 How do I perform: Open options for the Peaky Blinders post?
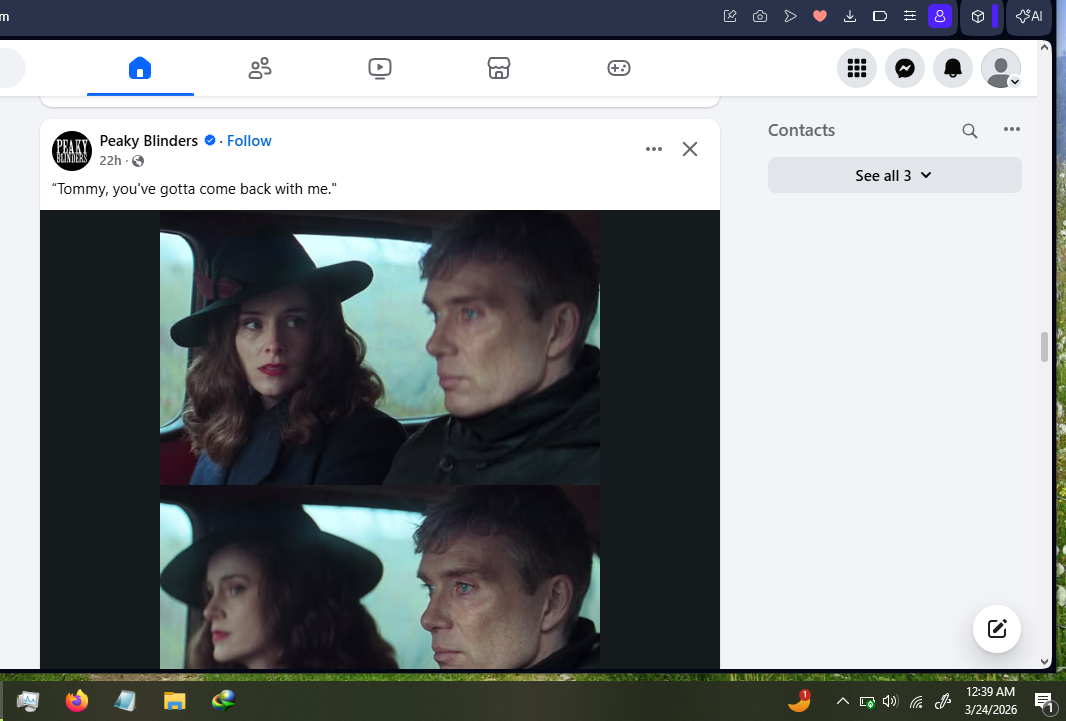pos(654,148)
